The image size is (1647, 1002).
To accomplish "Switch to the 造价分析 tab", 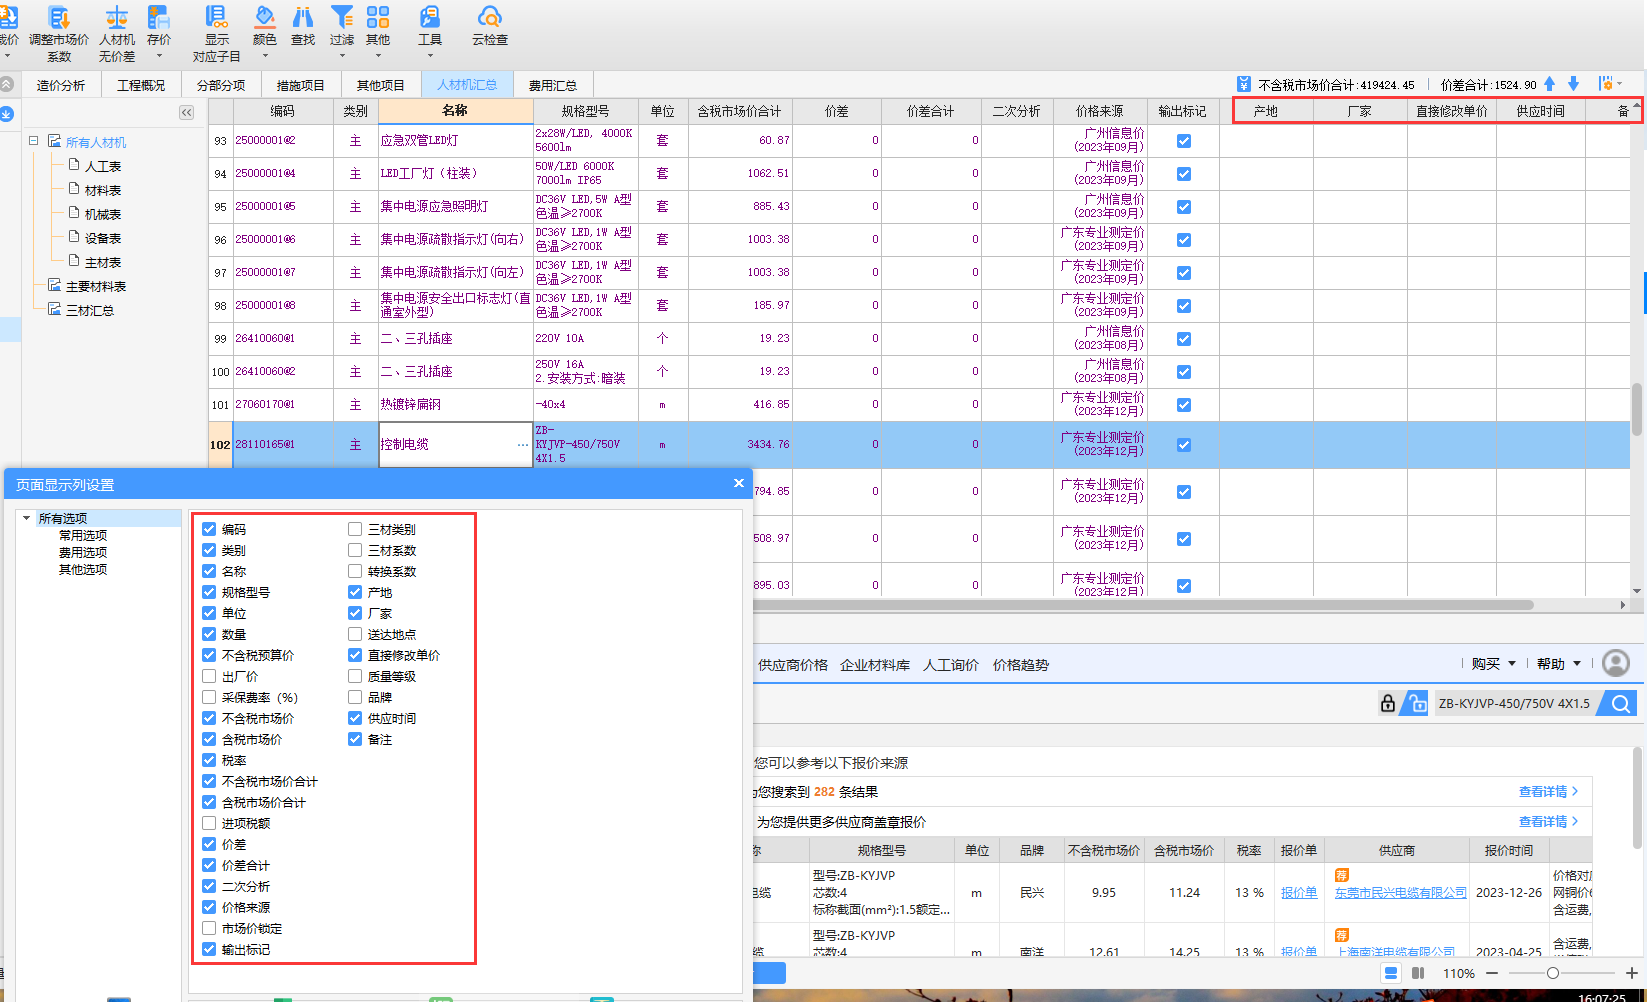I will (61, 85).
